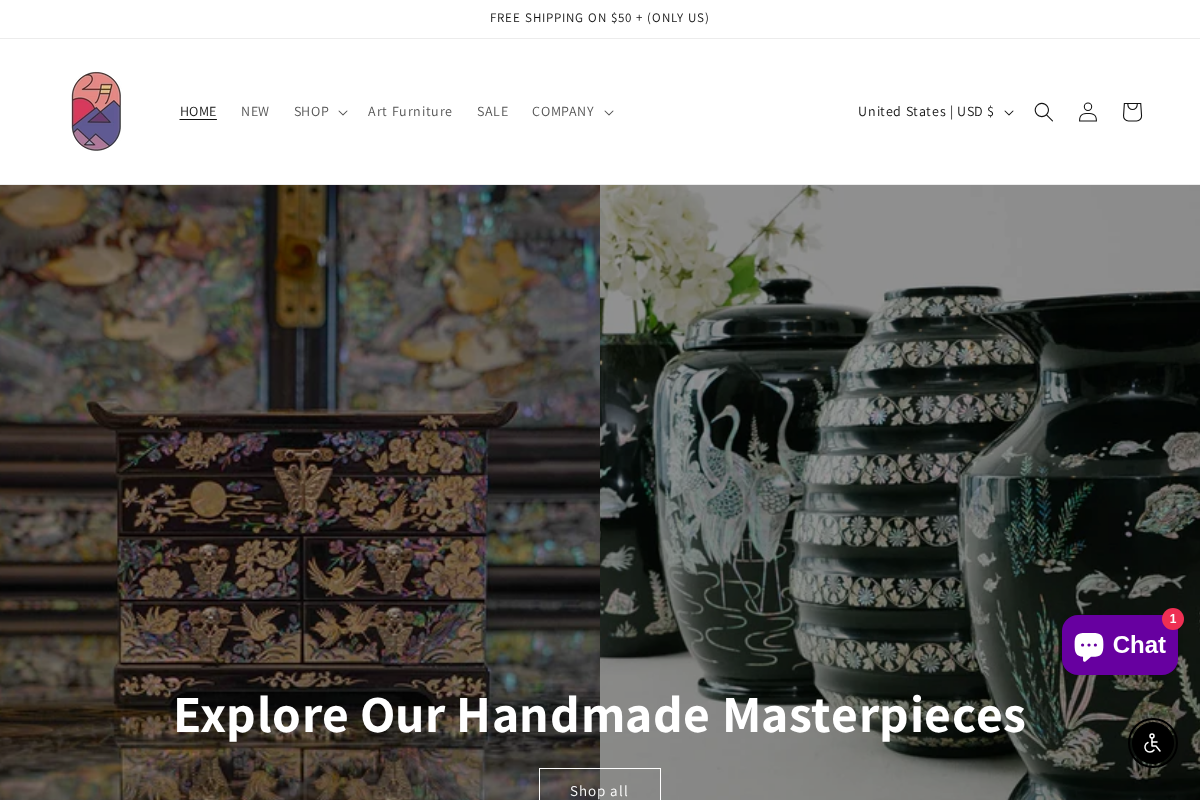Open the search magnifier icon
This screenshot has height=800, width=1200.
tap(1043, 112)
